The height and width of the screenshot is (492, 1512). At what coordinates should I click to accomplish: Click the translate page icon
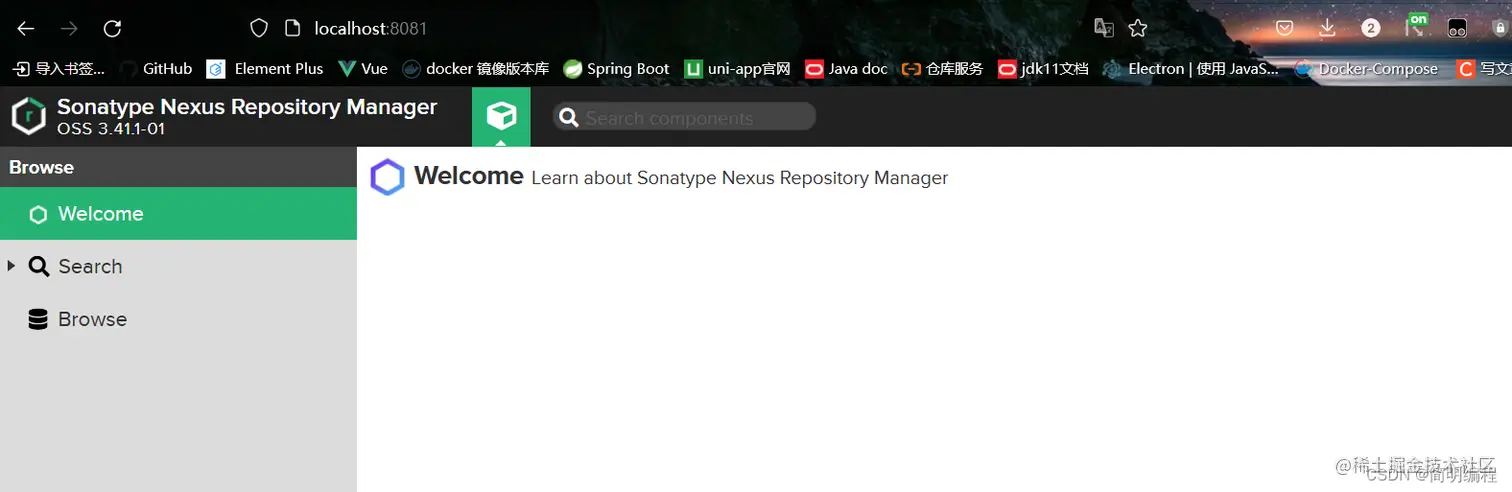tap(1104, 28)
